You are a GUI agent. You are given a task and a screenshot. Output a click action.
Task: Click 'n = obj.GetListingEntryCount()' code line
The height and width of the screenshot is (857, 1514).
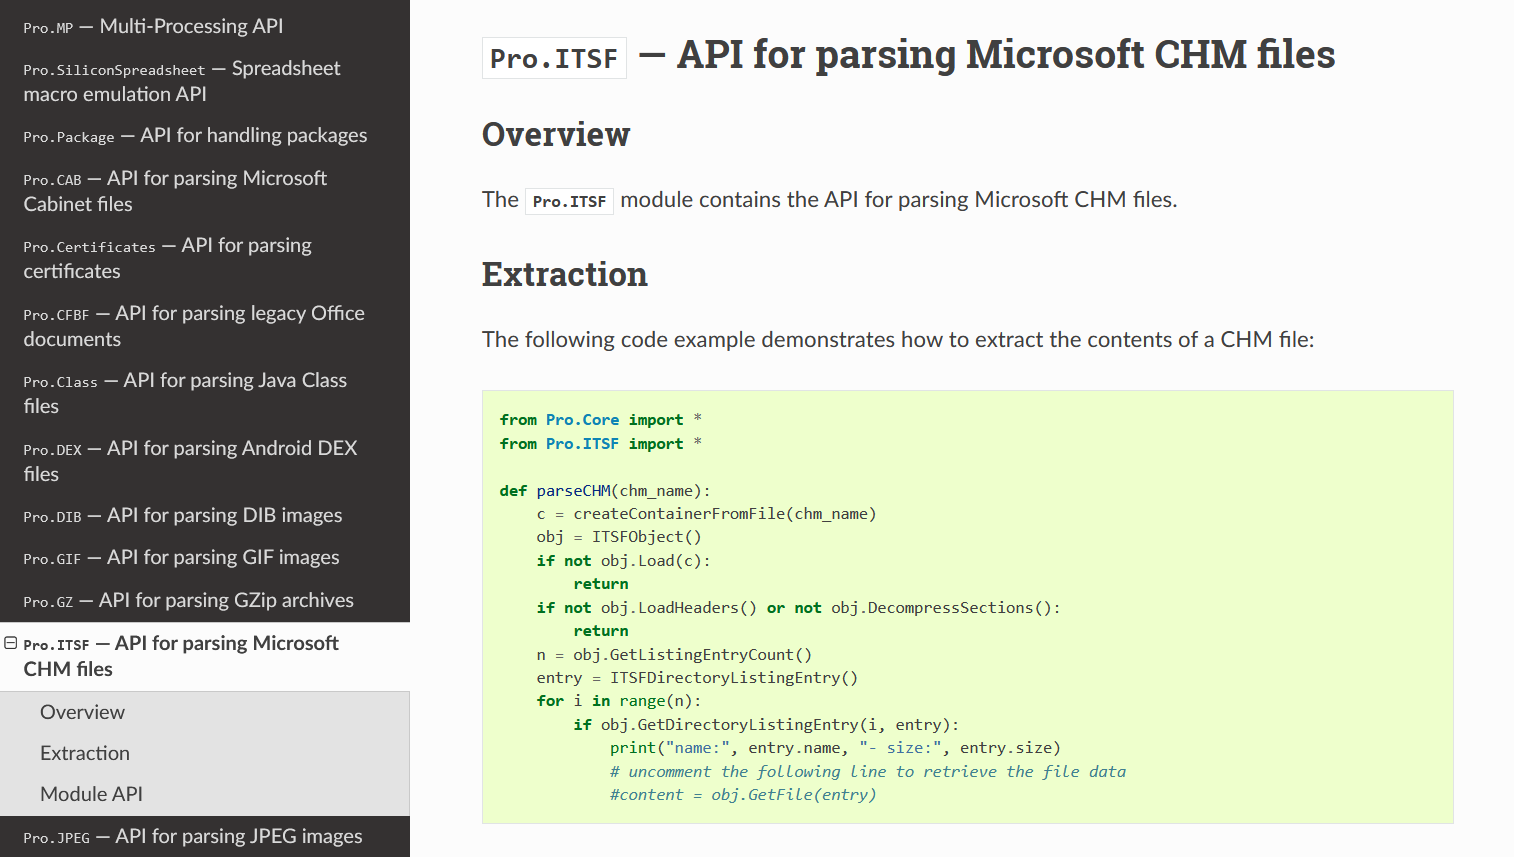(x=674, y=655)
